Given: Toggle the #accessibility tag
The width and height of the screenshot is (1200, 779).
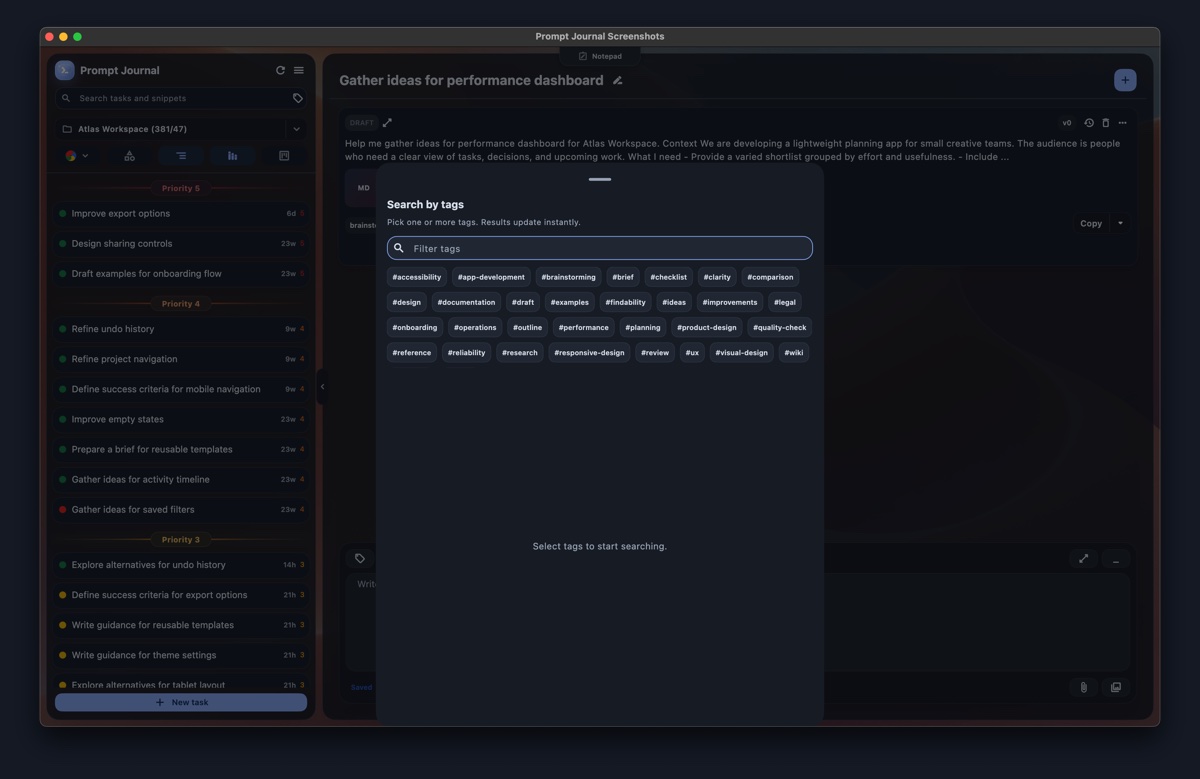Looking at the screenshot, I should coord(417,277).
